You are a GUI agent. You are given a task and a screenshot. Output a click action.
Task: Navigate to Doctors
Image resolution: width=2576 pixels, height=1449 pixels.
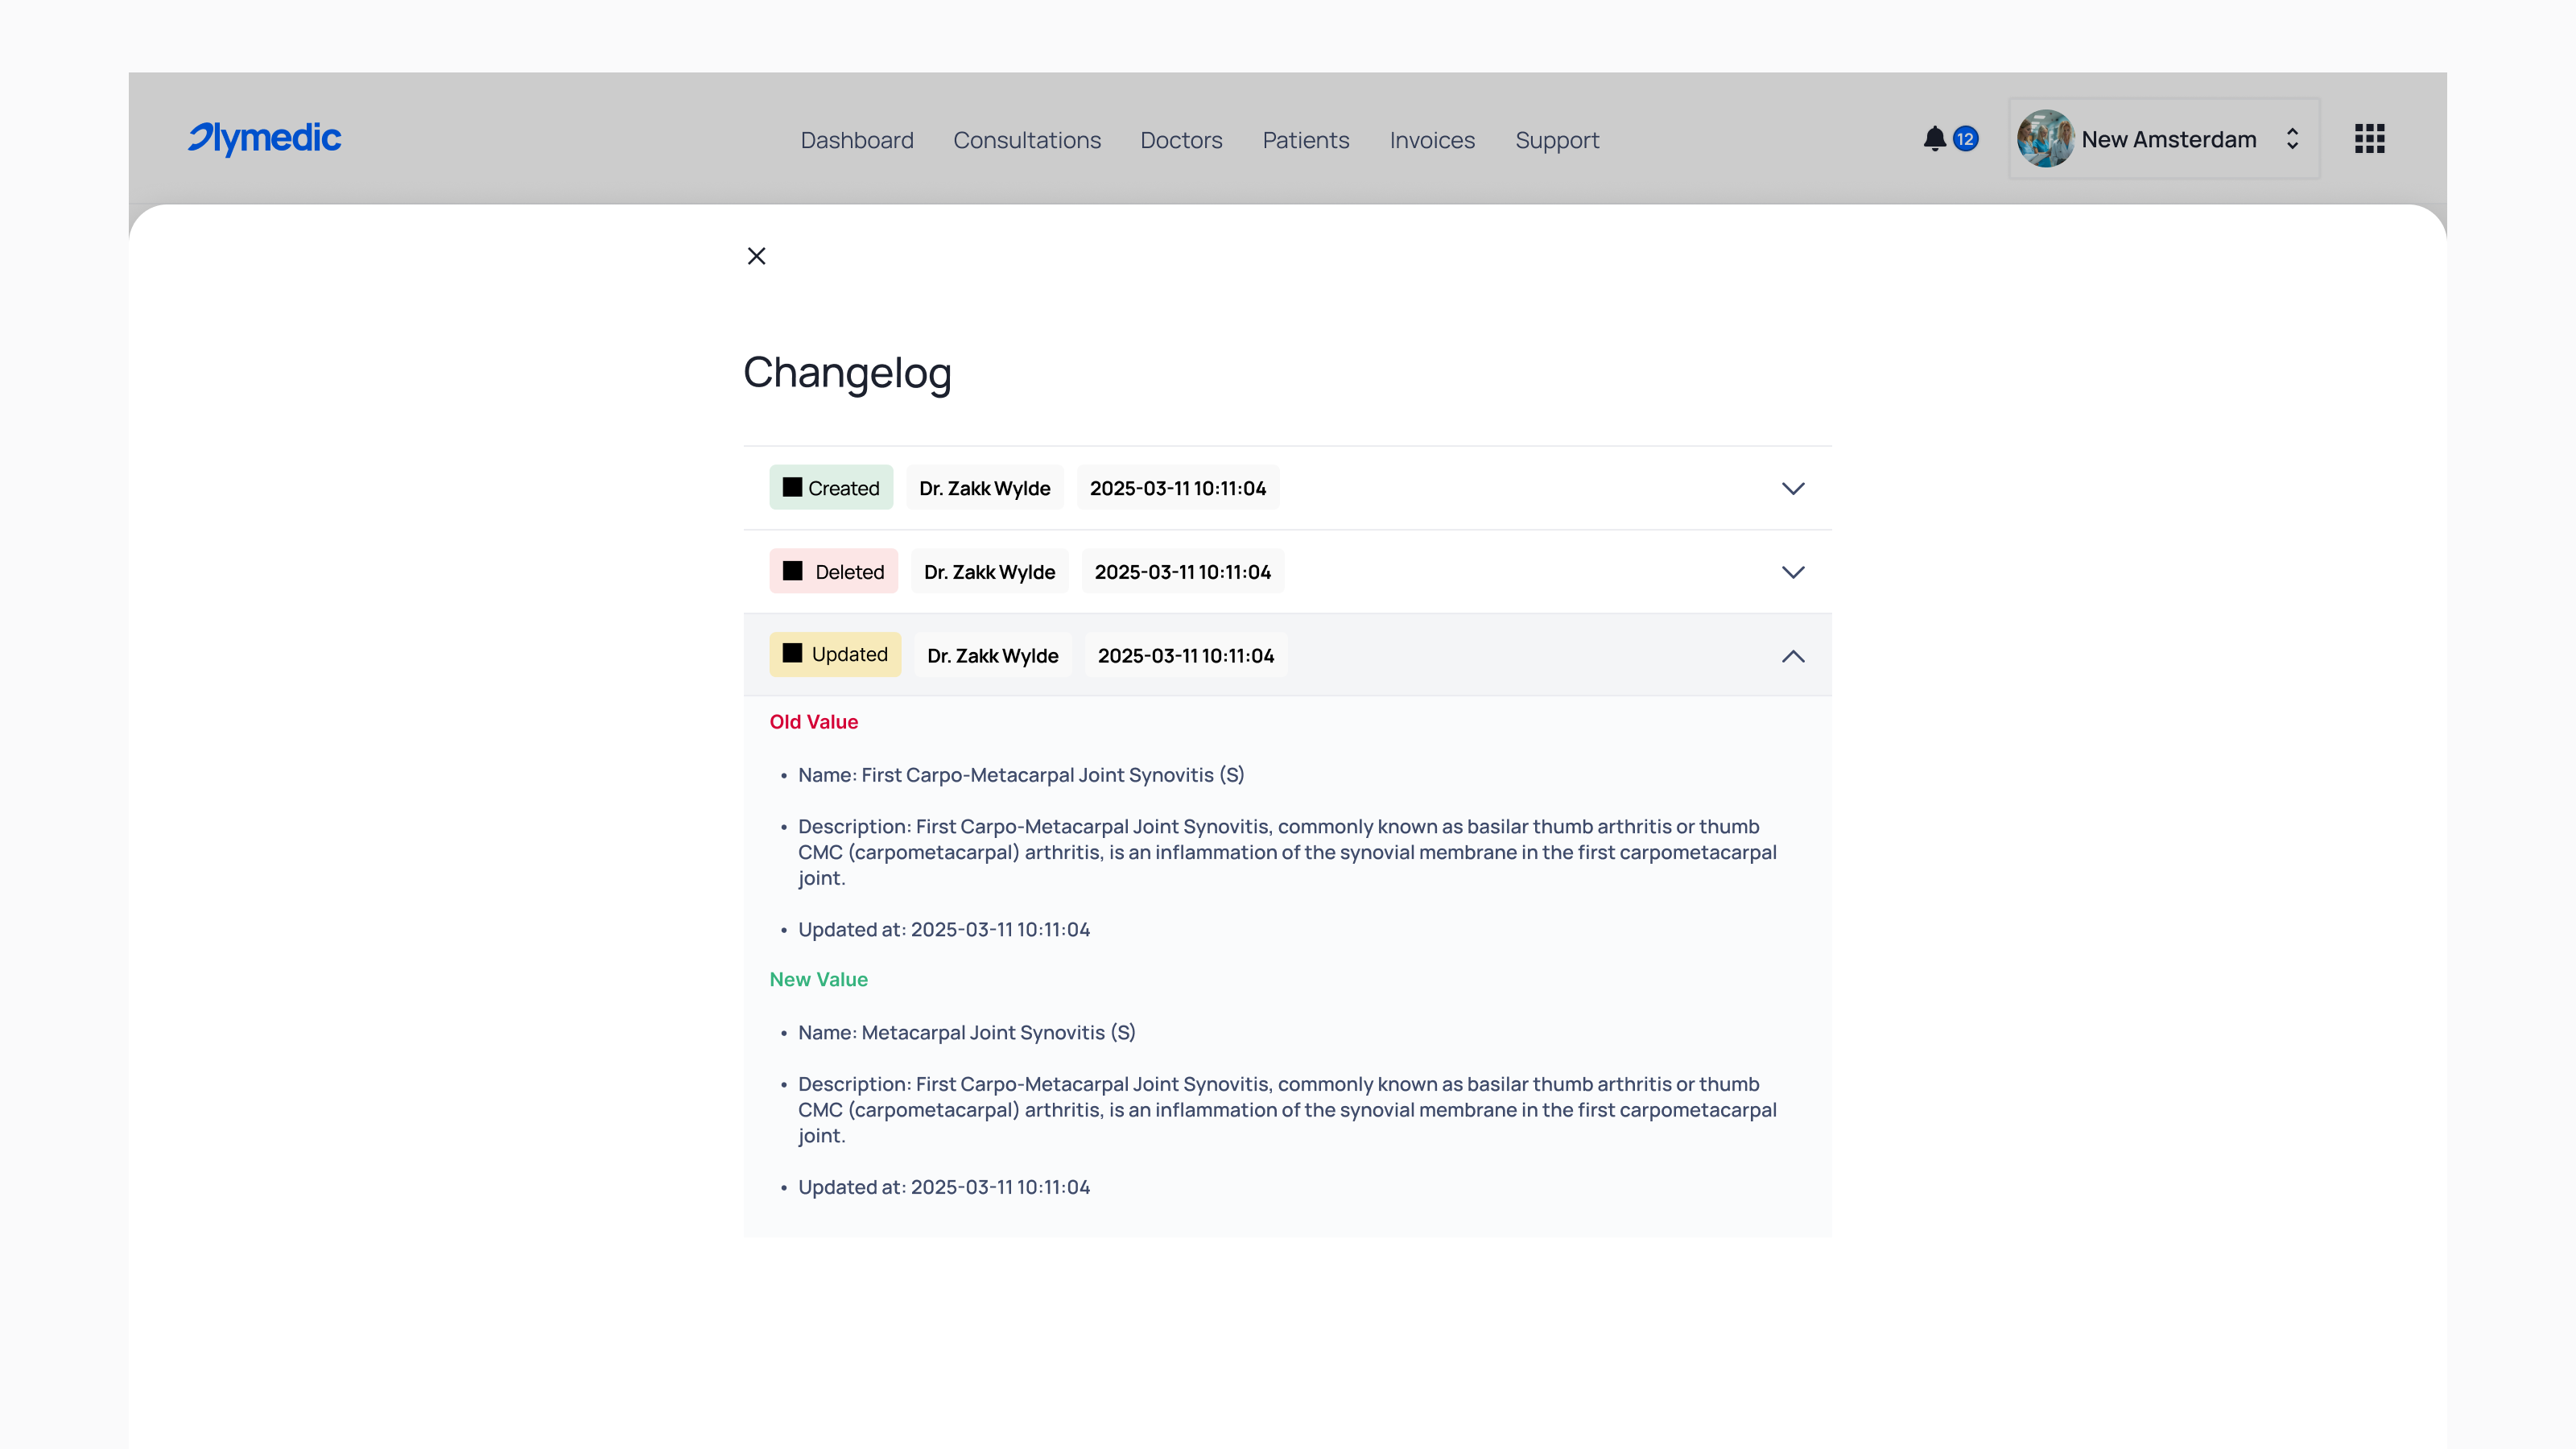pyautogui.click(x=1181, y=140)
